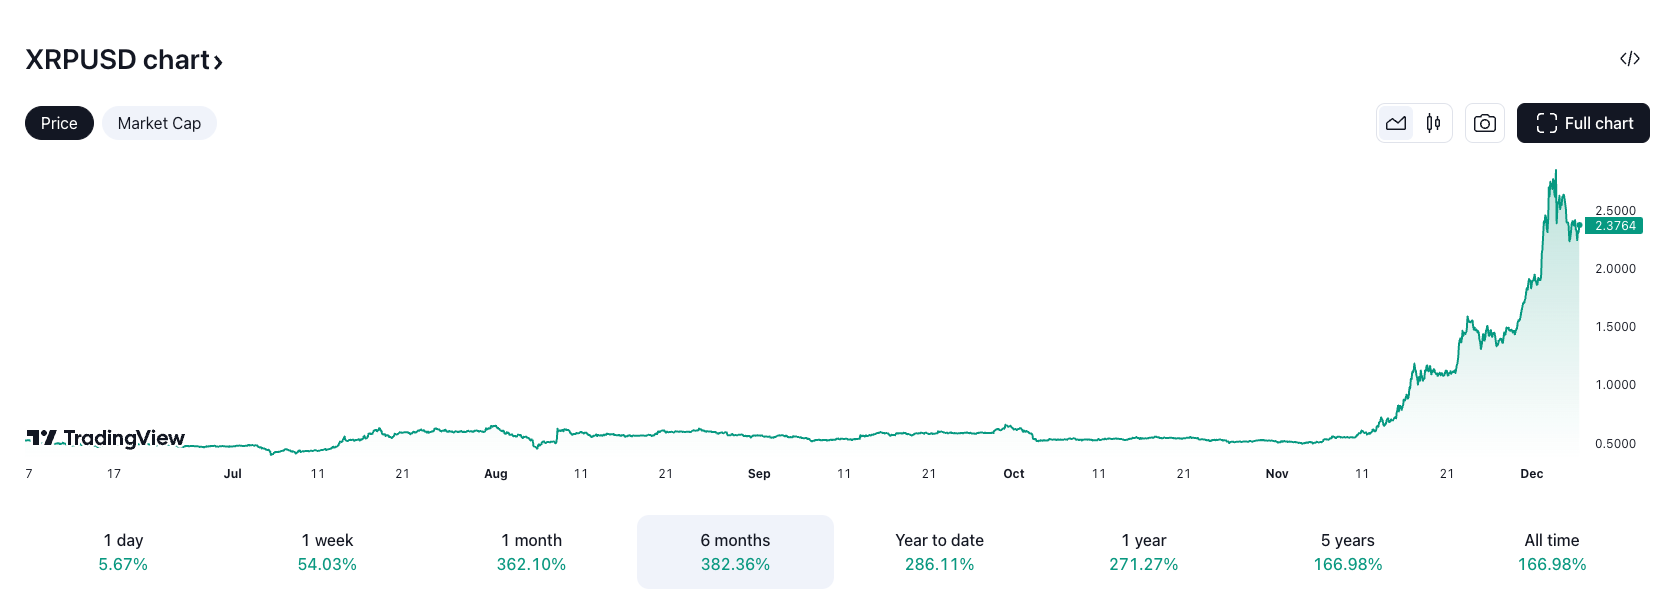Viewport: 1680px width, 606px height.
Task: Select the 5 years range
Action: tap(1347, 552)
